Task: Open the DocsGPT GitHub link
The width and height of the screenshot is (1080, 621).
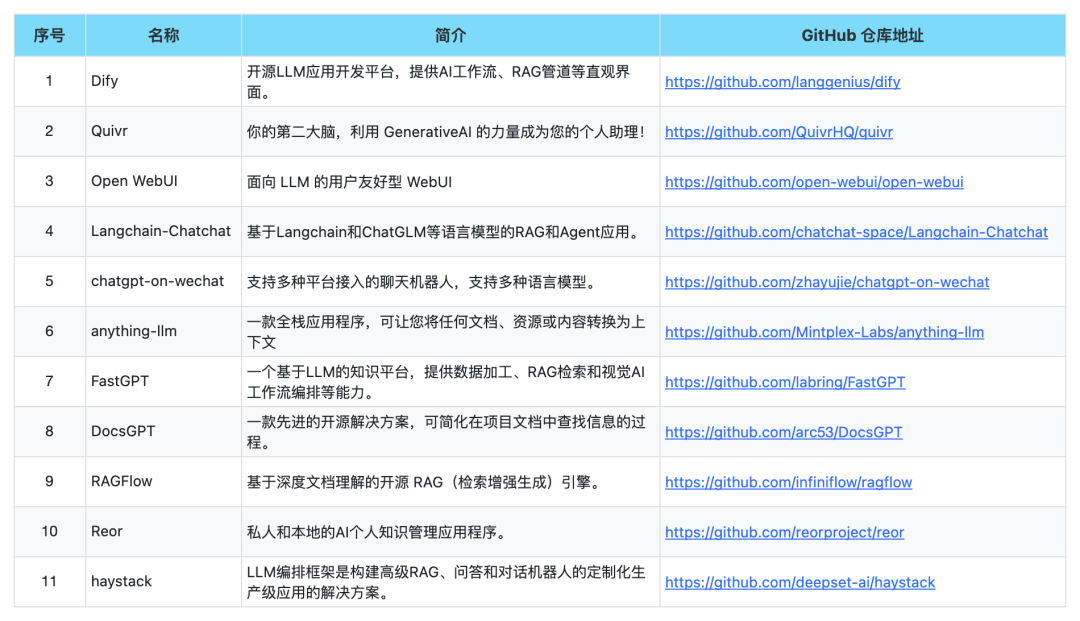Action: click(781, 431)
